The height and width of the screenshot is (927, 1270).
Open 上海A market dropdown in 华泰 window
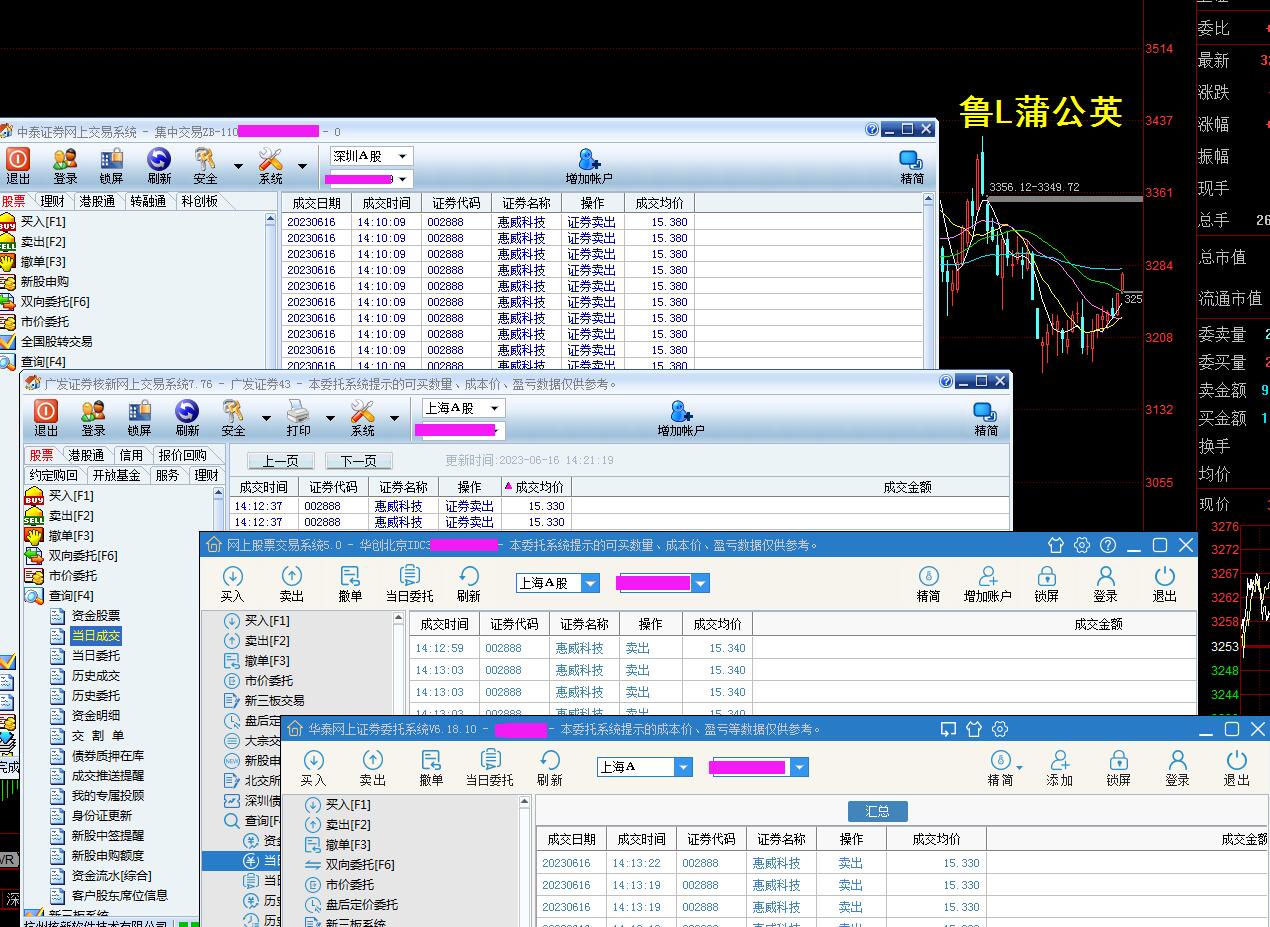point(683,767)
